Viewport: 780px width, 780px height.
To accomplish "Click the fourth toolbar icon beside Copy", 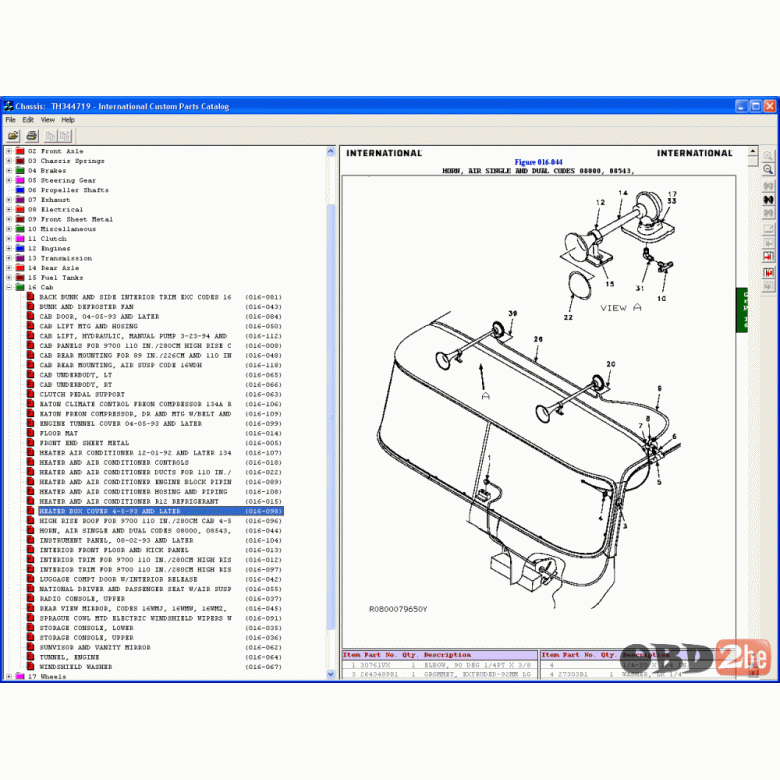I will pos(65,135).
